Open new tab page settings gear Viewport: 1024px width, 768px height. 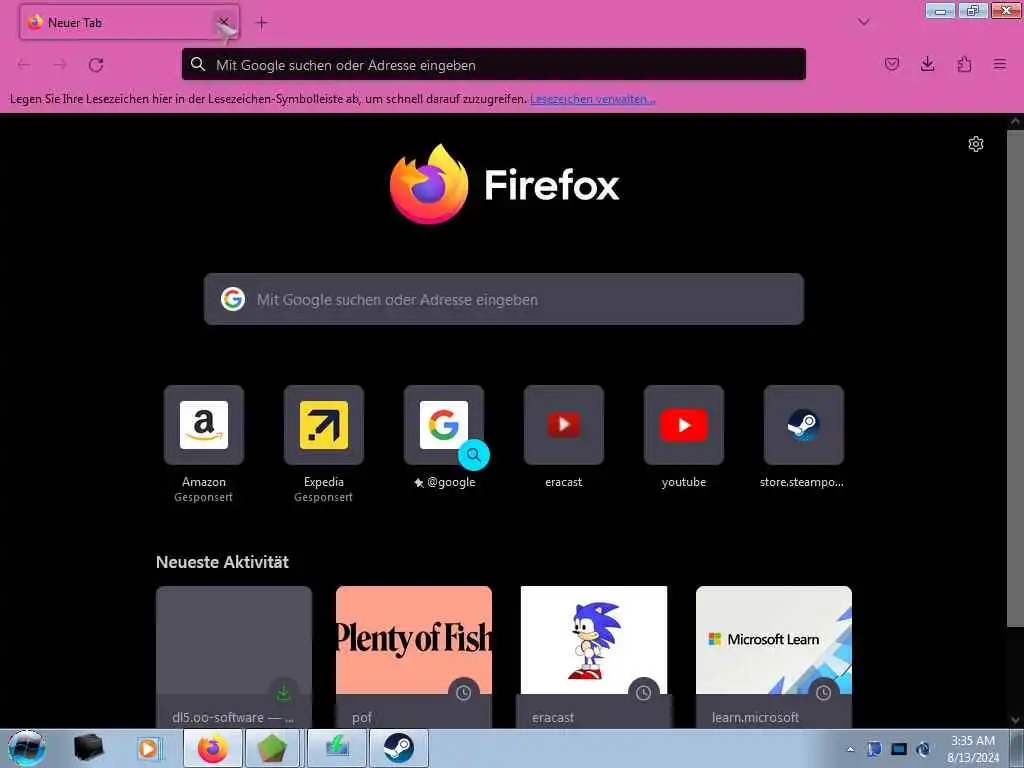tap(976, 144)
